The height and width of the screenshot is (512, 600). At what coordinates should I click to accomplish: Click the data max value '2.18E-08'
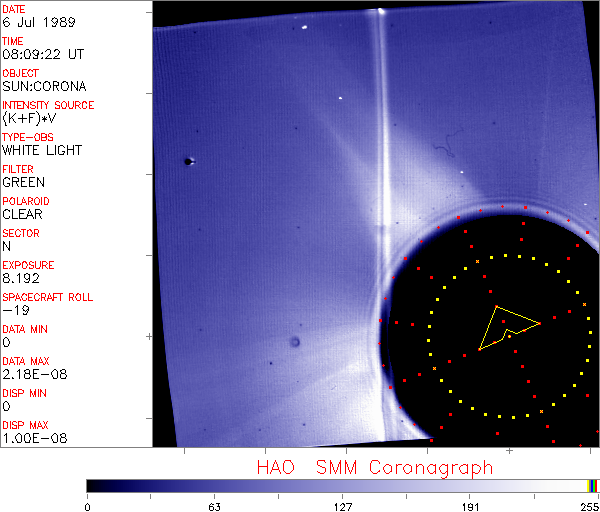point(28,374)
